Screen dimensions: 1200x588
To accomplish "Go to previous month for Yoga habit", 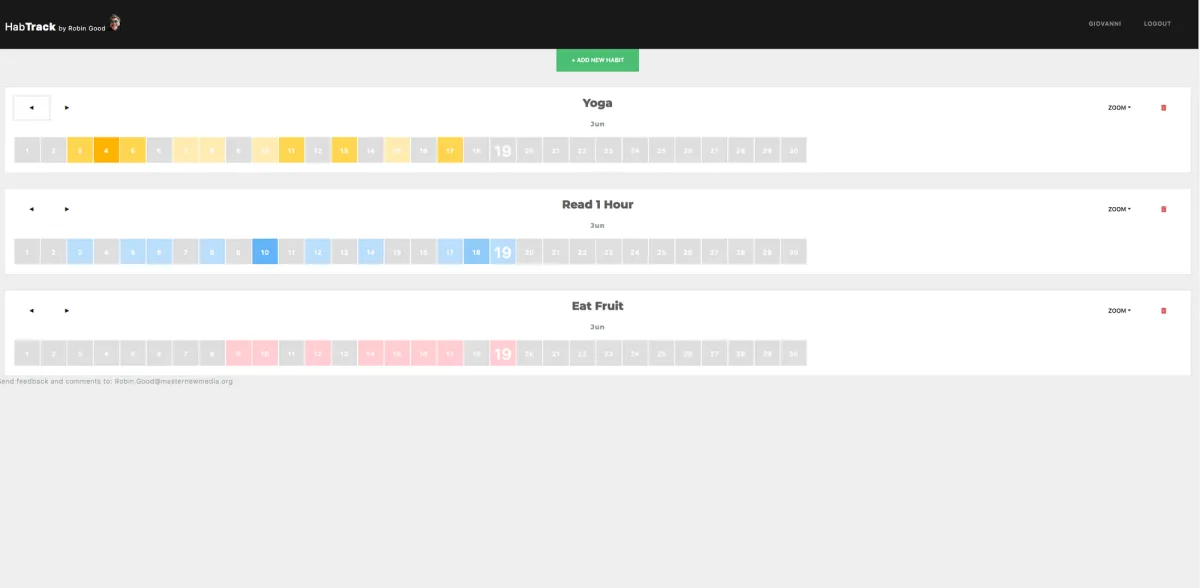I will click(31, 107).
